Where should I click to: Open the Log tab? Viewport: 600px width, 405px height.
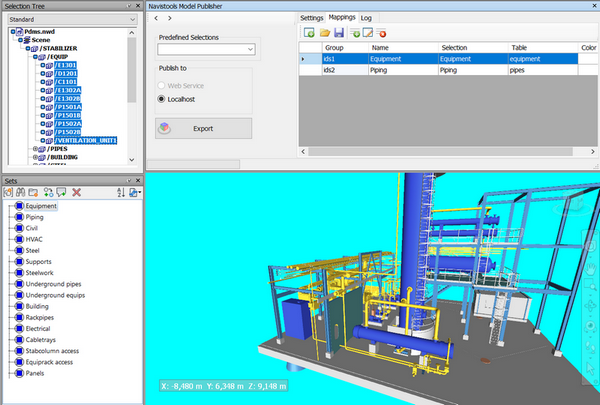[367, 18]
